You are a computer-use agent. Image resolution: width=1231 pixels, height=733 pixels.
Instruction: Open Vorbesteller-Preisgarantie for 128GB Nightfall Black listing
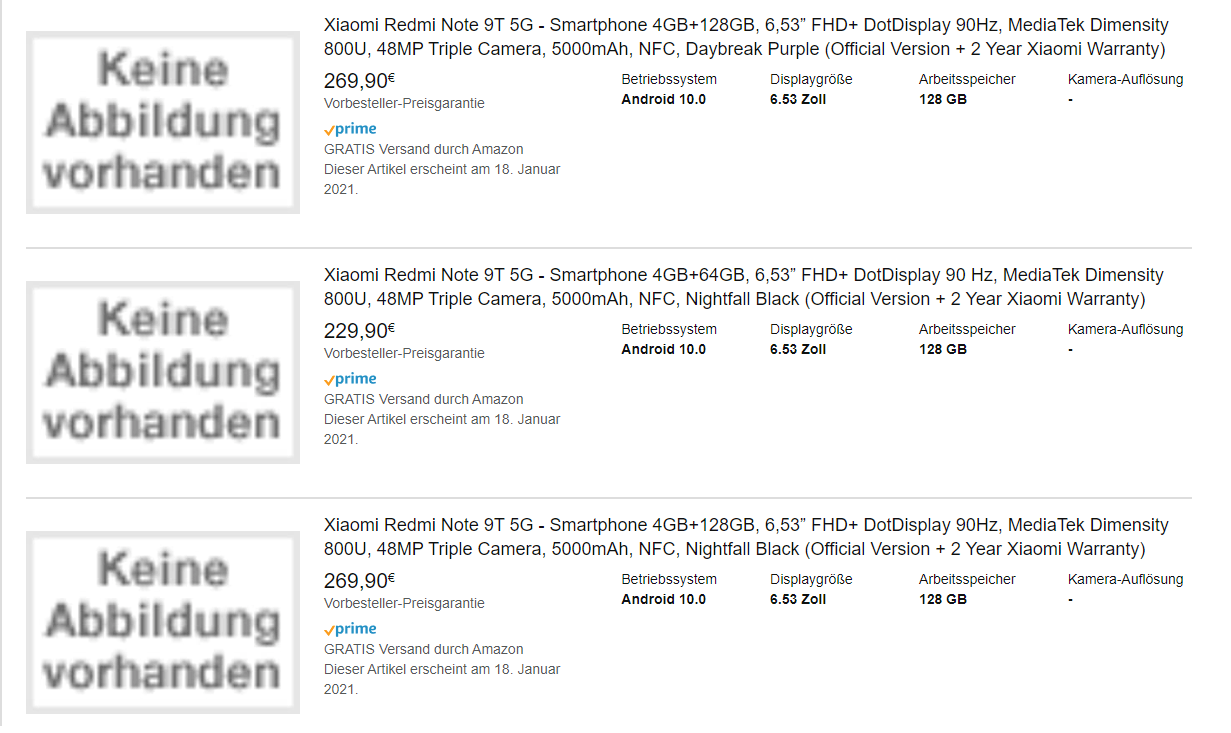[404, 603]
